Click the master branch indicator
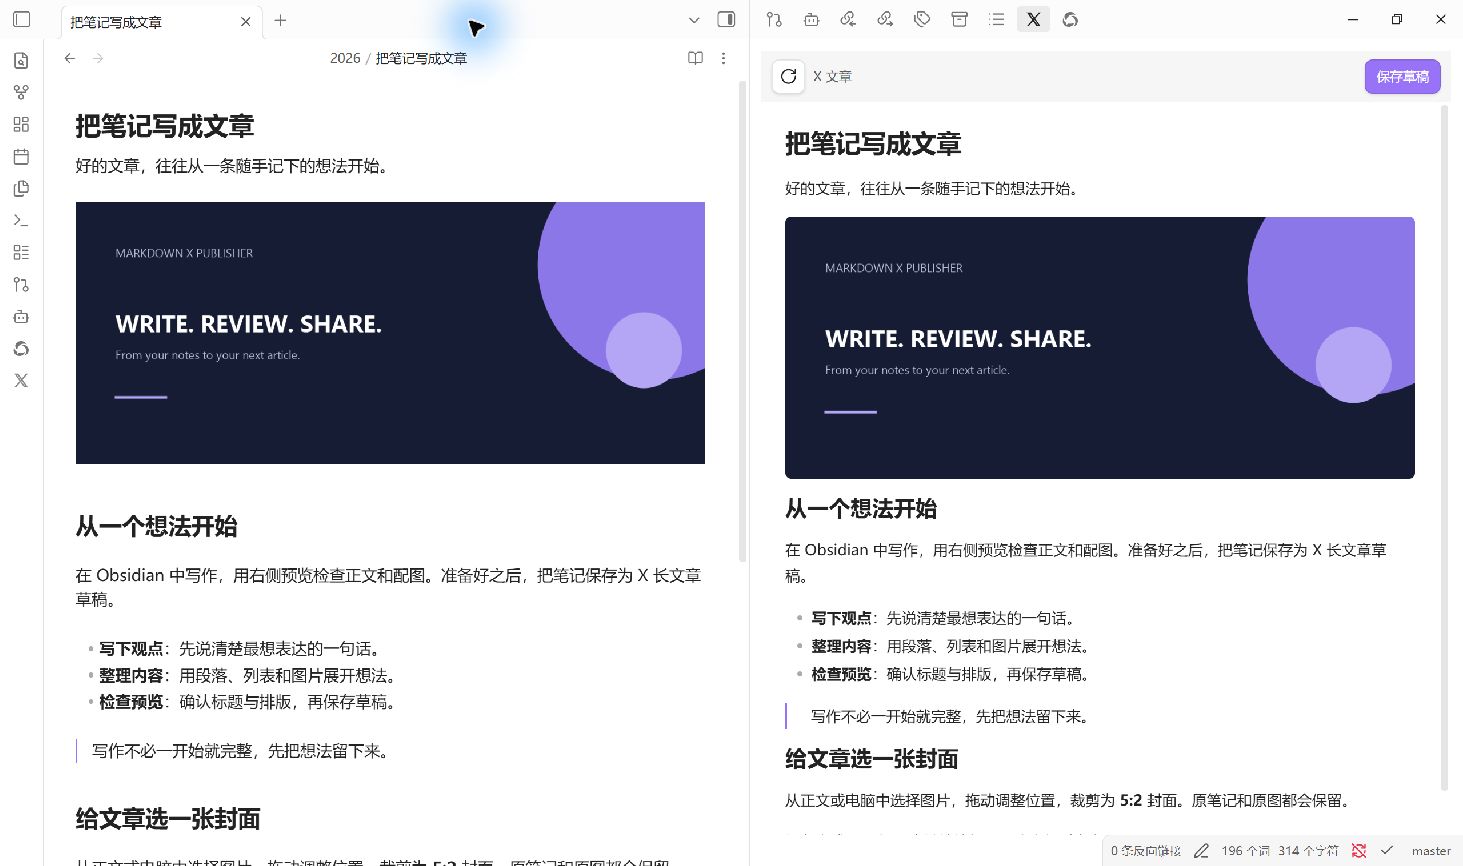The height and width of the screenshot is (866, 1463). coord(1431,851)
